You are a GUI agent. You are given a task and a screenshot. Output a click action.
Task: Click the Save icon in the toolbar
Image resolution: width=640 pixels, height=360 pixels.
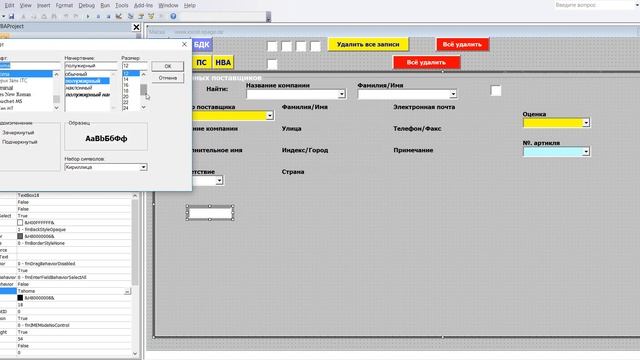[11, 16]
